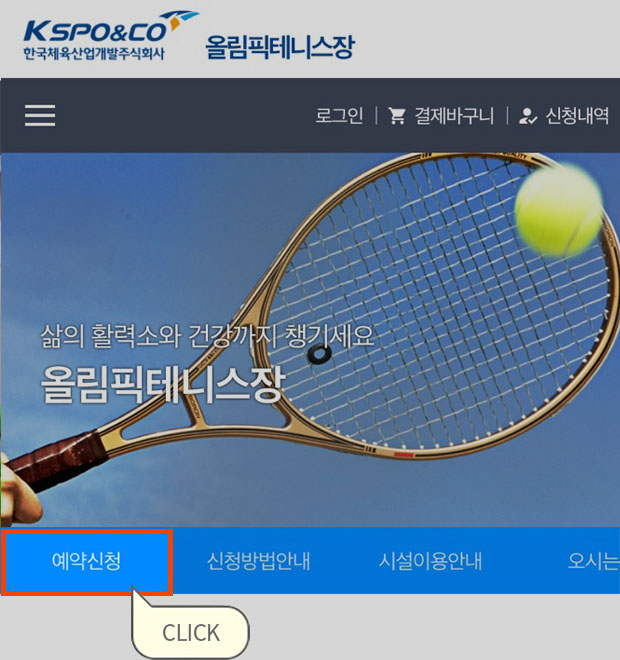Click the racket handle grip in banner

click(x=55, y=461)
